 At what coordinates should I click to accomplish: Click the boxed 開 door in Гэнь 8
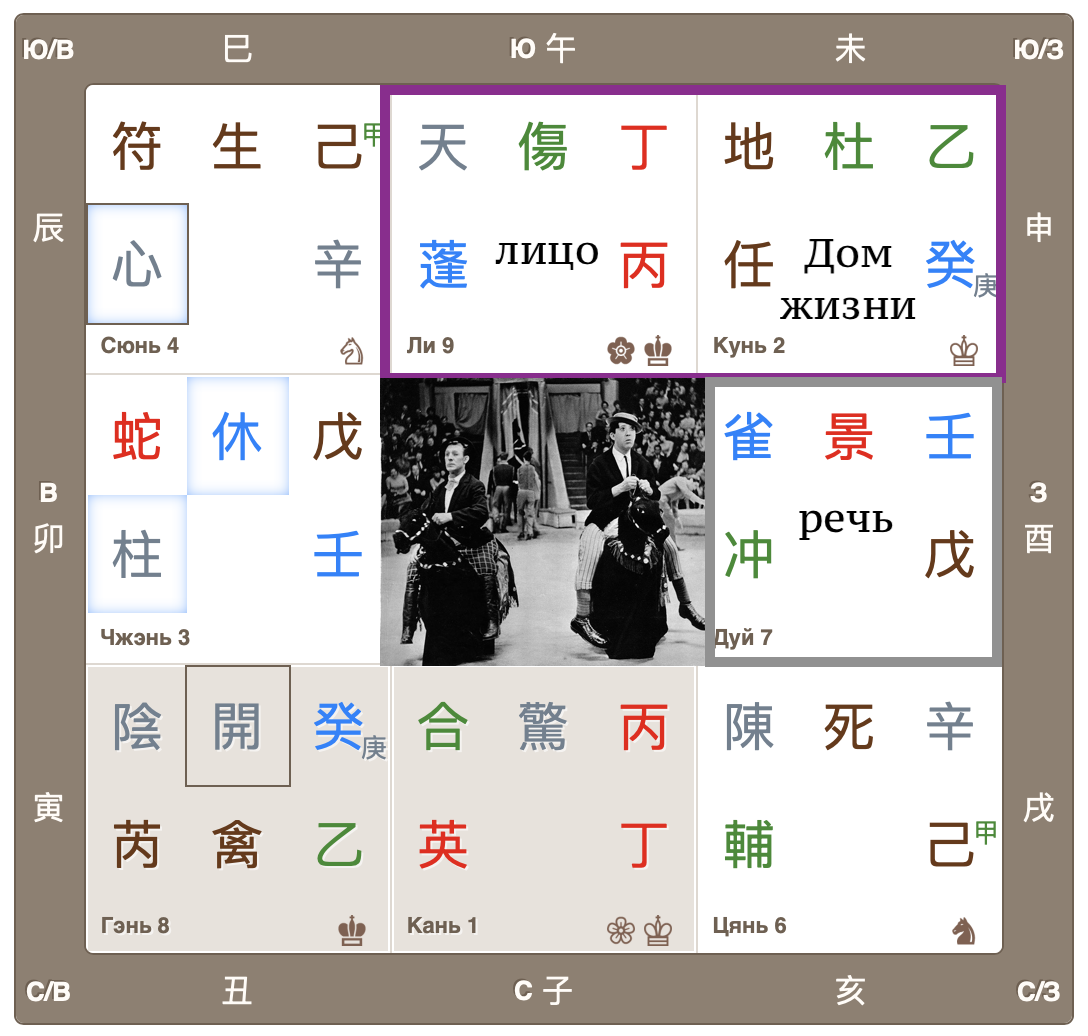[x=238, y=726]
